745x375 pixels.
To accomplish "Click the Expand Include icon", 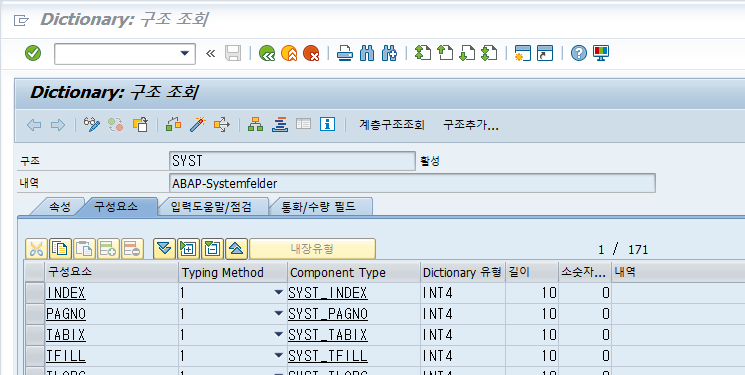I will point(189,249).
